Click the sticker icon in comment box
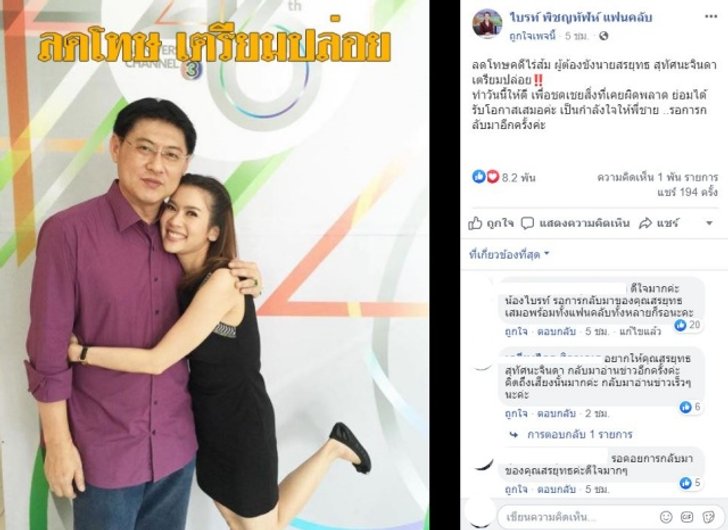Image resolution: width=728 pixels, height=530 pixels. (x=708, y=517)
